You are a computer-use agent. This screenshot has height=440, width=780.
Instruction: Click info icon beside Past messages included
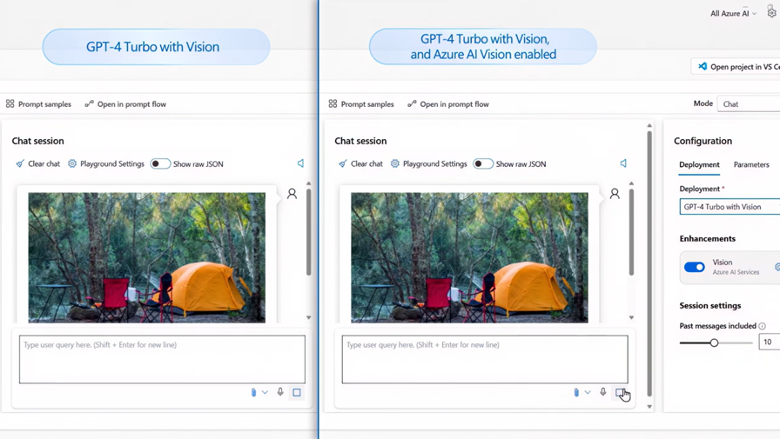click(x=762, y=326)
